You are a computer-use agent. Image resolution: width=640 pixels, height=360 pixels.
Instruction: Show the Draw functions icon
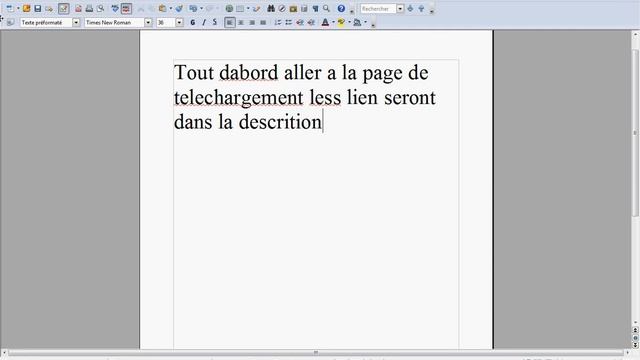pyautogui.click(x=256, y=9)
